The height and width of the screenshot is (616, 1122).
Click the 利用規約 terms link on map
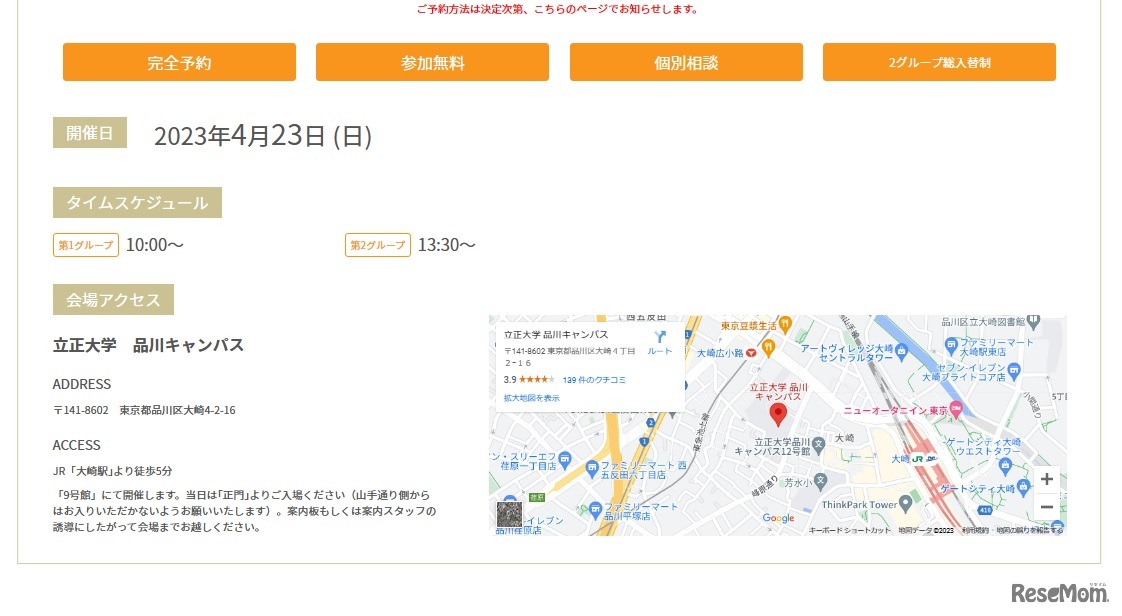click(975, 530)
